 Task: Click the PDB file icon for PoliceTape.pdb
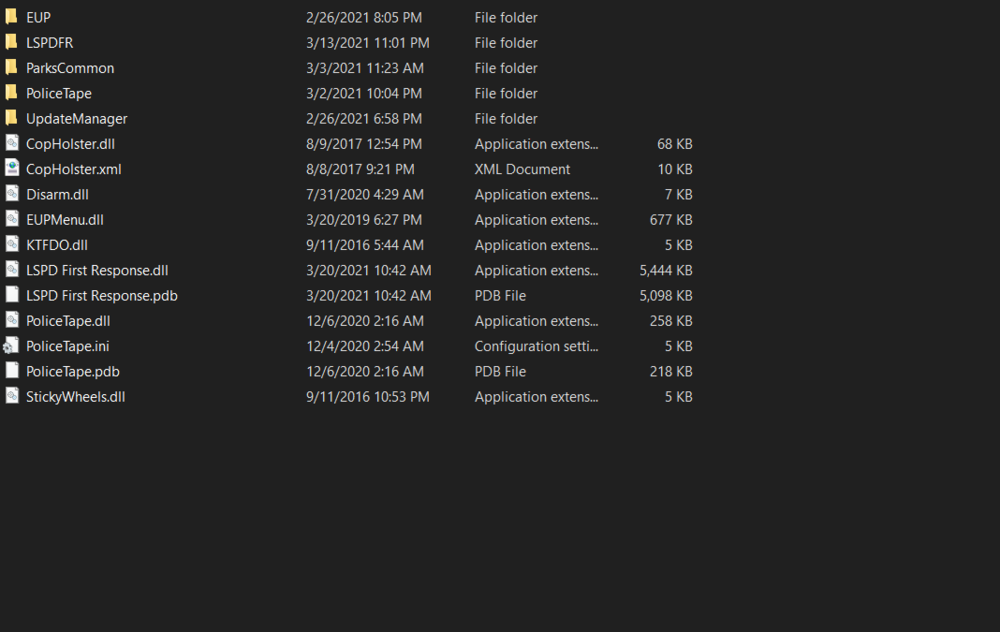(x=12, y=370)
